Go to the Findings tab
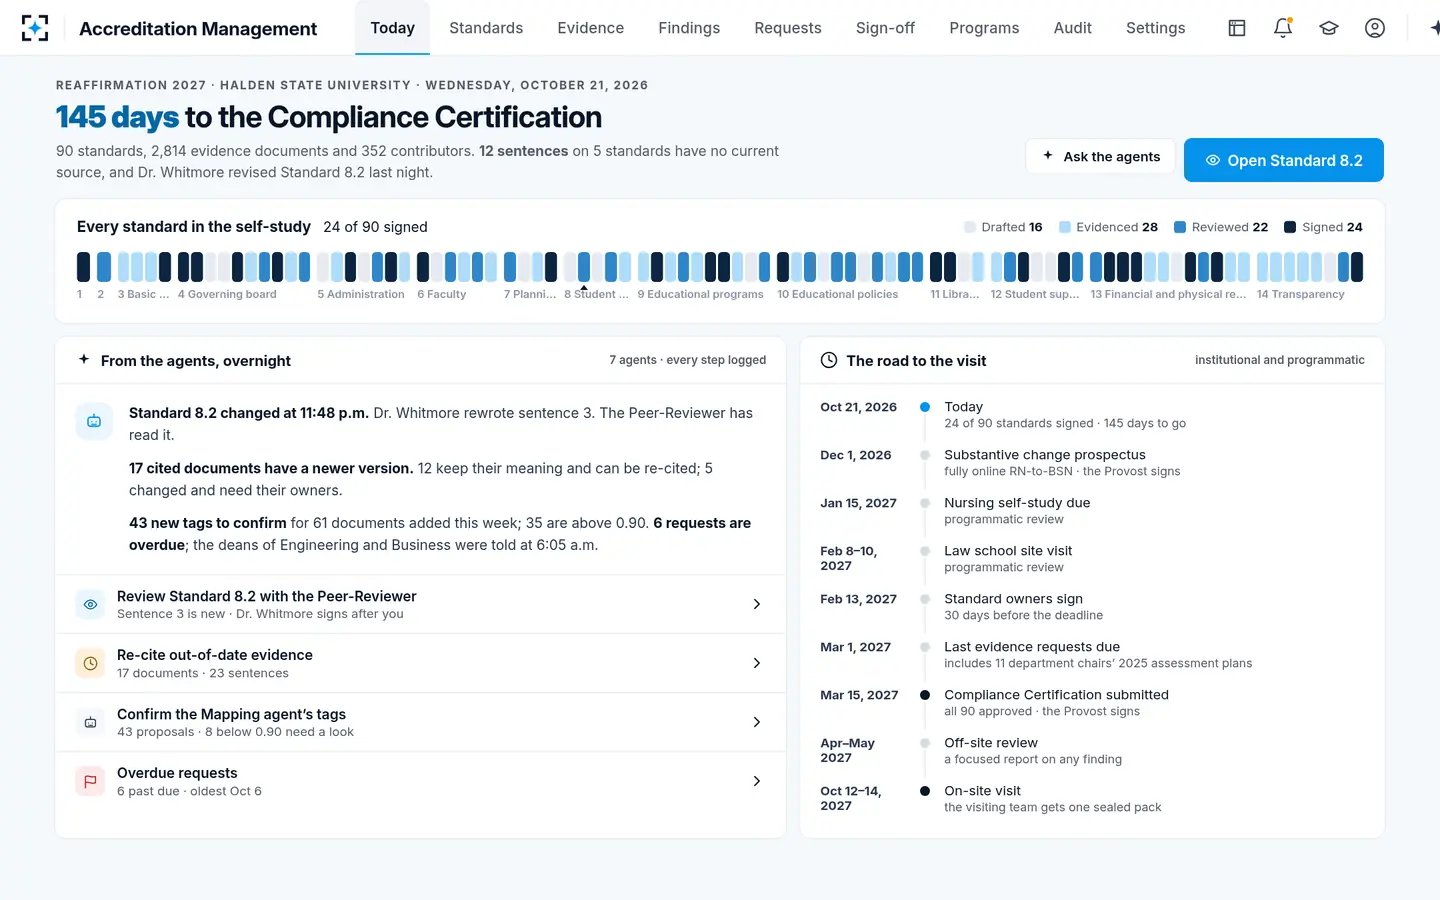The width and height of the screenshot is (1440, 900). click(689, 28)
